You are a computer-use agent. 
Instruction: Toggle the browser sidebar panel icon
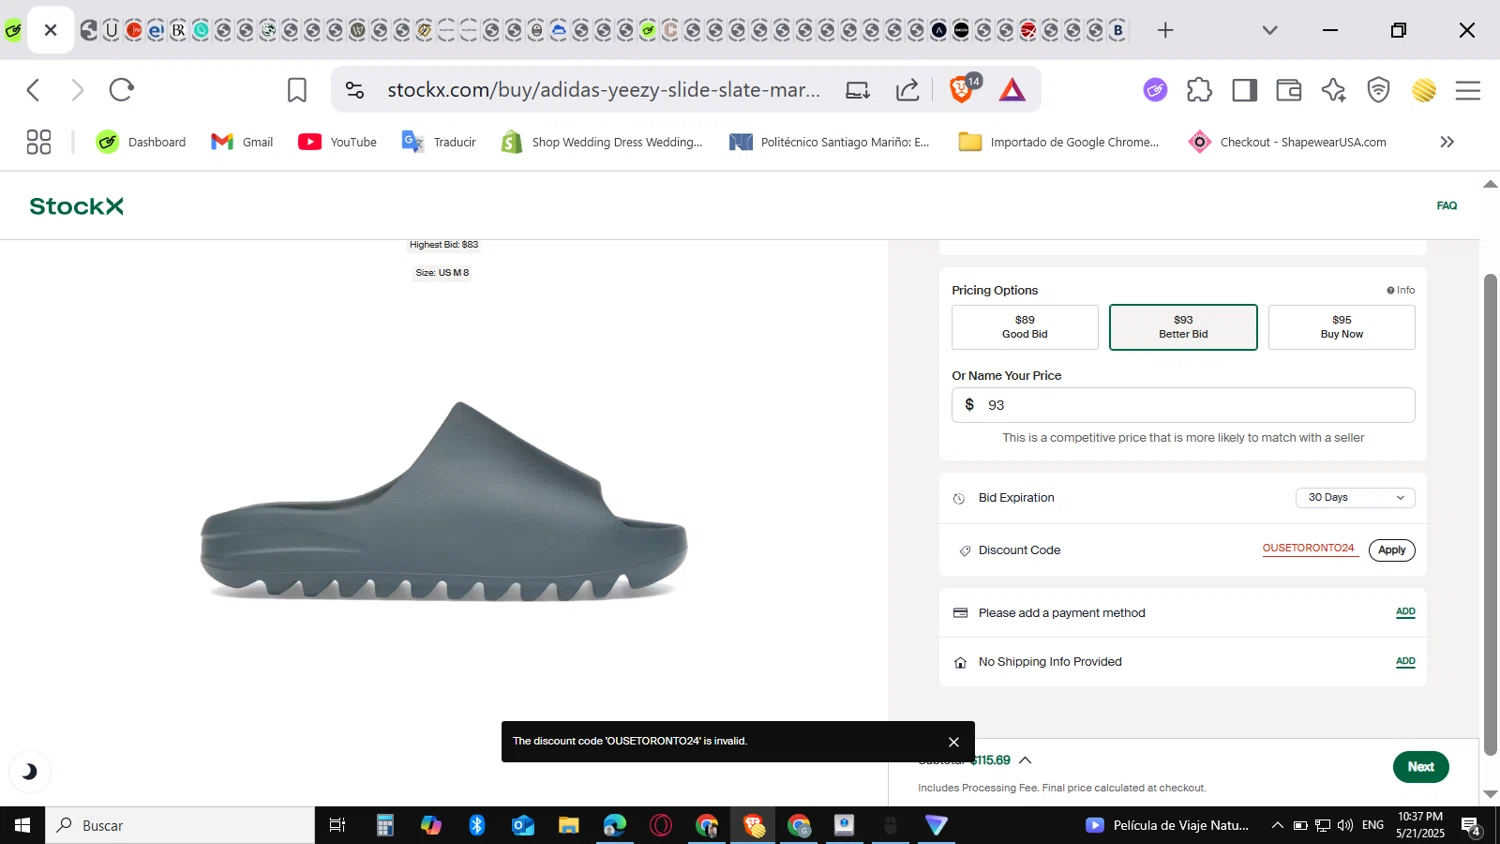pos(1244,90)
